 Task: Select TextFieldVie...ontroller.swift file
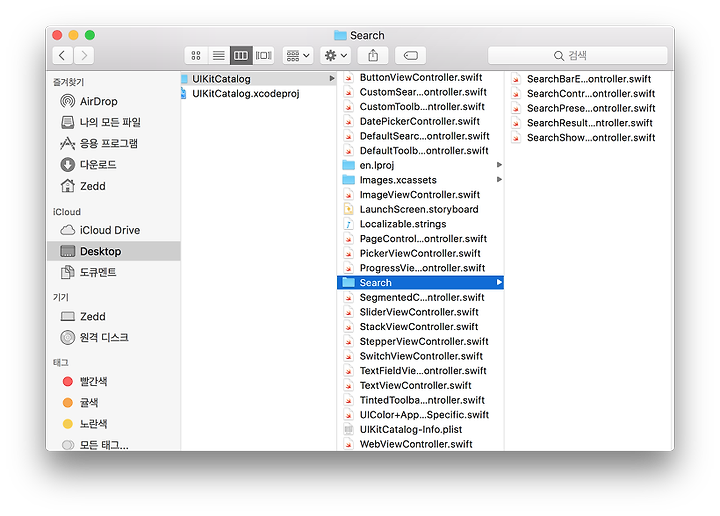pyautogui.click(x=420, y=371)
